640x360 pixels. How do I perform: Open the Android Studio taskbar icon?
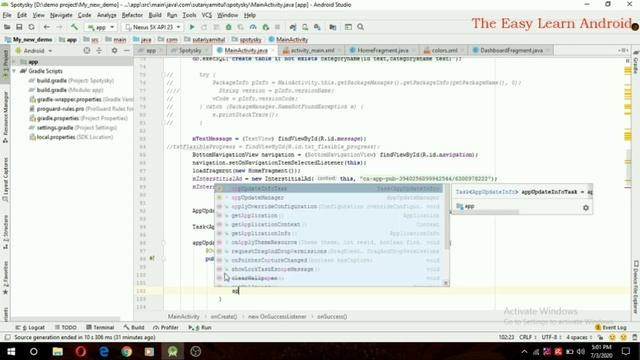[173, 351]
